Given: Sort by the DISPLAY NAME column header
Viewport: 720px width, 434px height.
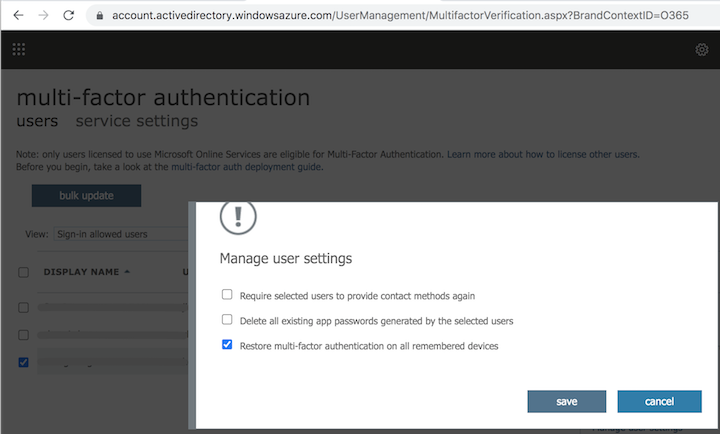Looking at the screenshot, I should click(86, 272).
